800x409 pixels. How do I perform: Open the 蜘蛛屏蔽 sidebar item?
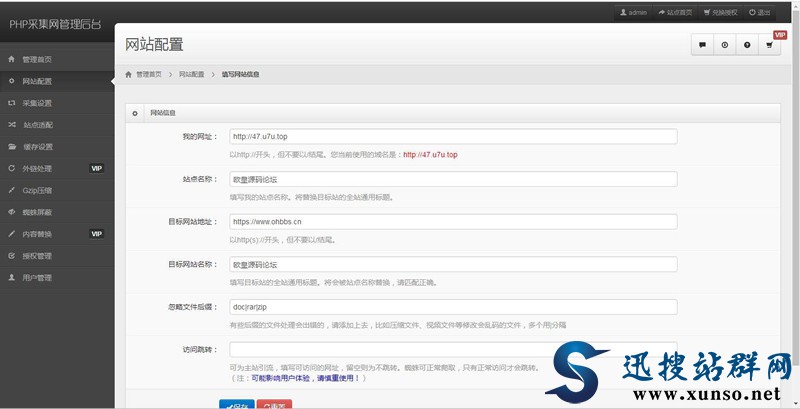click(57, 213)
